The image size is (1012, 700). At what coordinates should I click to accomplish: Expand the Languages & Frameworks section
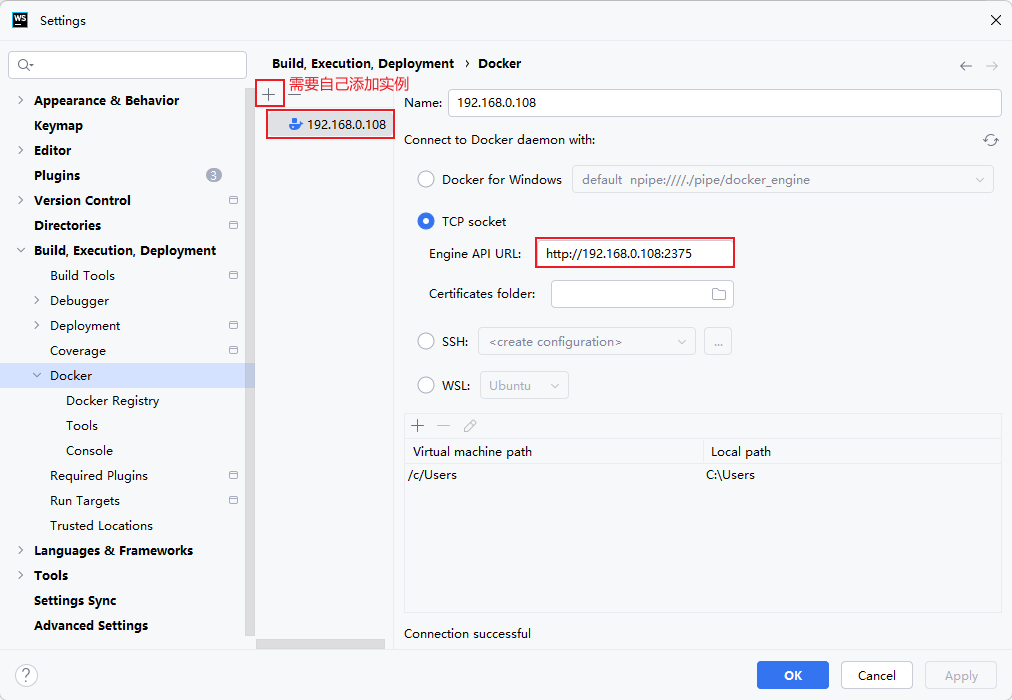pyautogui.click(x=21, y=551)
